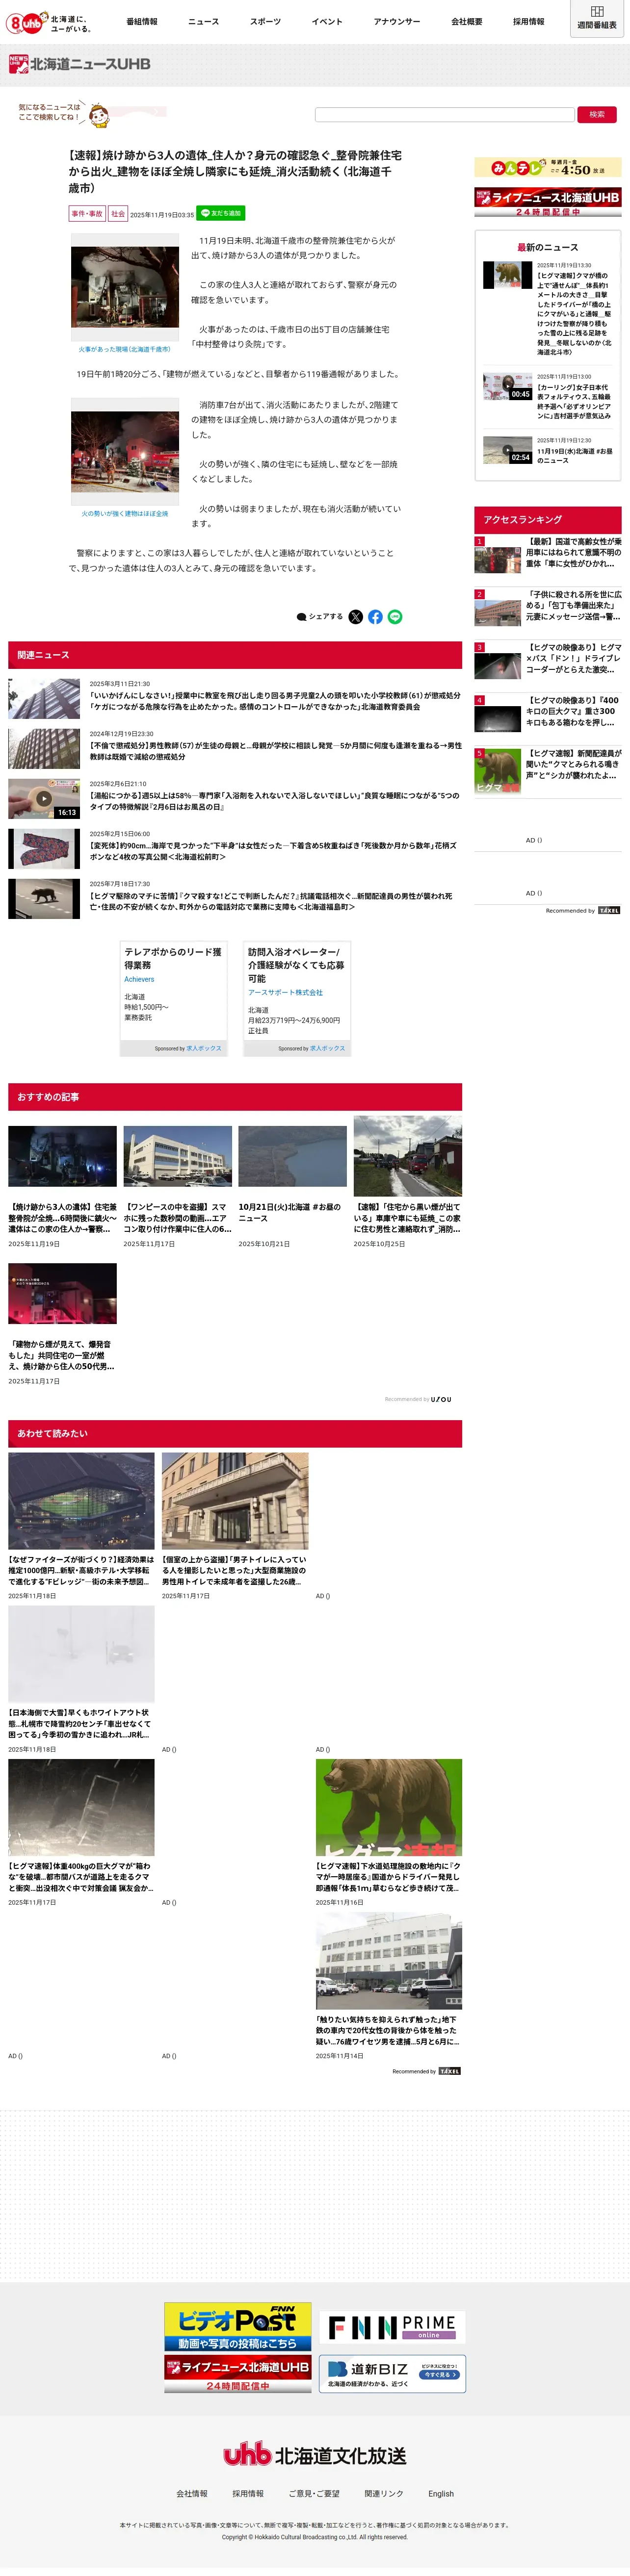Open the 採用情報 menu item
The height and width of the screenshot is (2576, 630).
point(529,21)
